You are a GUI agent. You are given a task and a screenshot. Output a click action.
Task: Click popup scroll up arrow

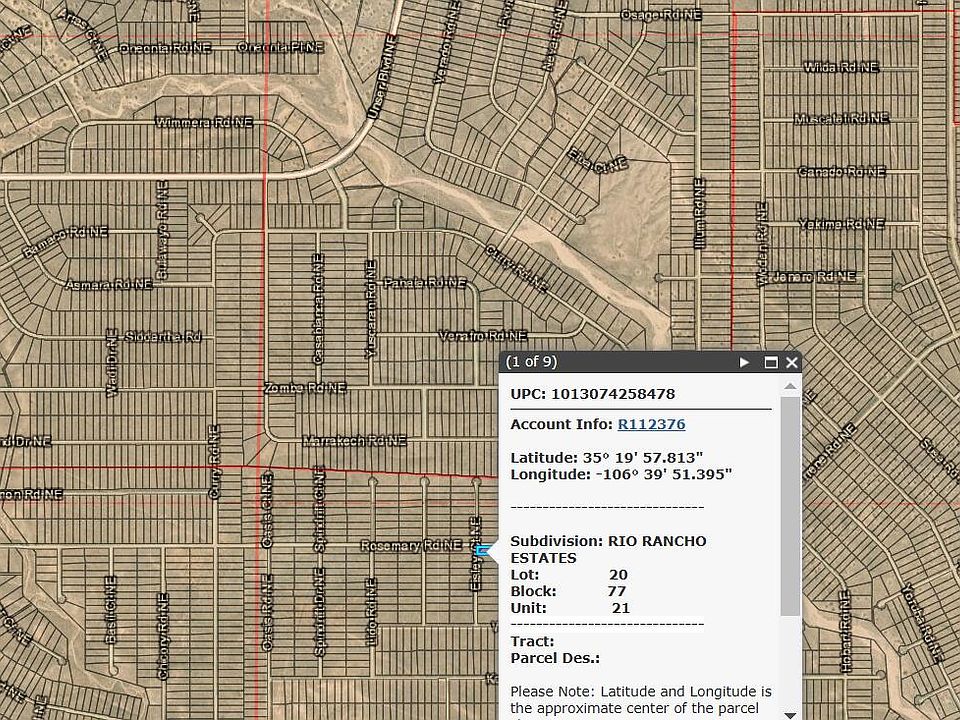tap(790, 386)
